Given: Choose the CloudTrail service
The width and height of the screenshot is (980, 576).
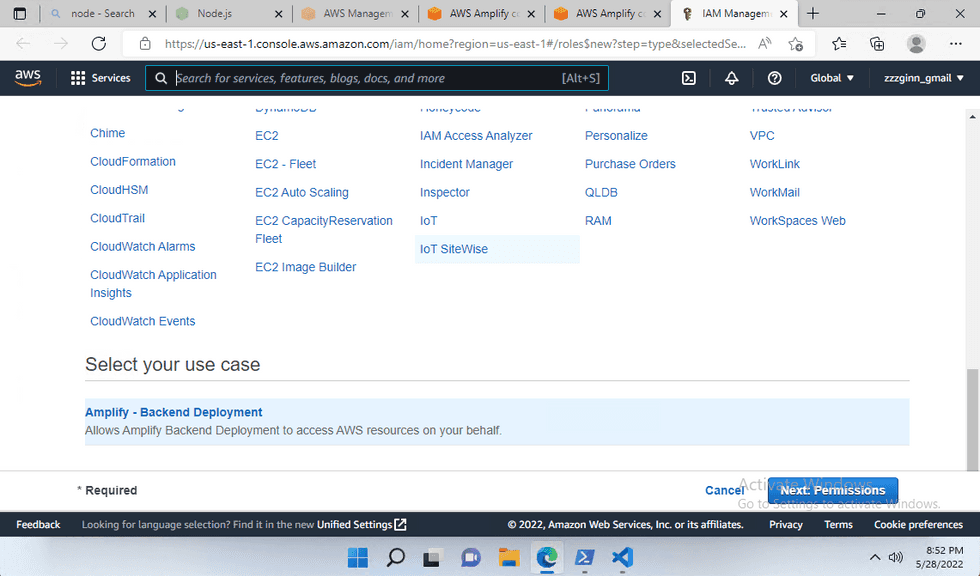Looking at the screenshot, I should (118, 218).
